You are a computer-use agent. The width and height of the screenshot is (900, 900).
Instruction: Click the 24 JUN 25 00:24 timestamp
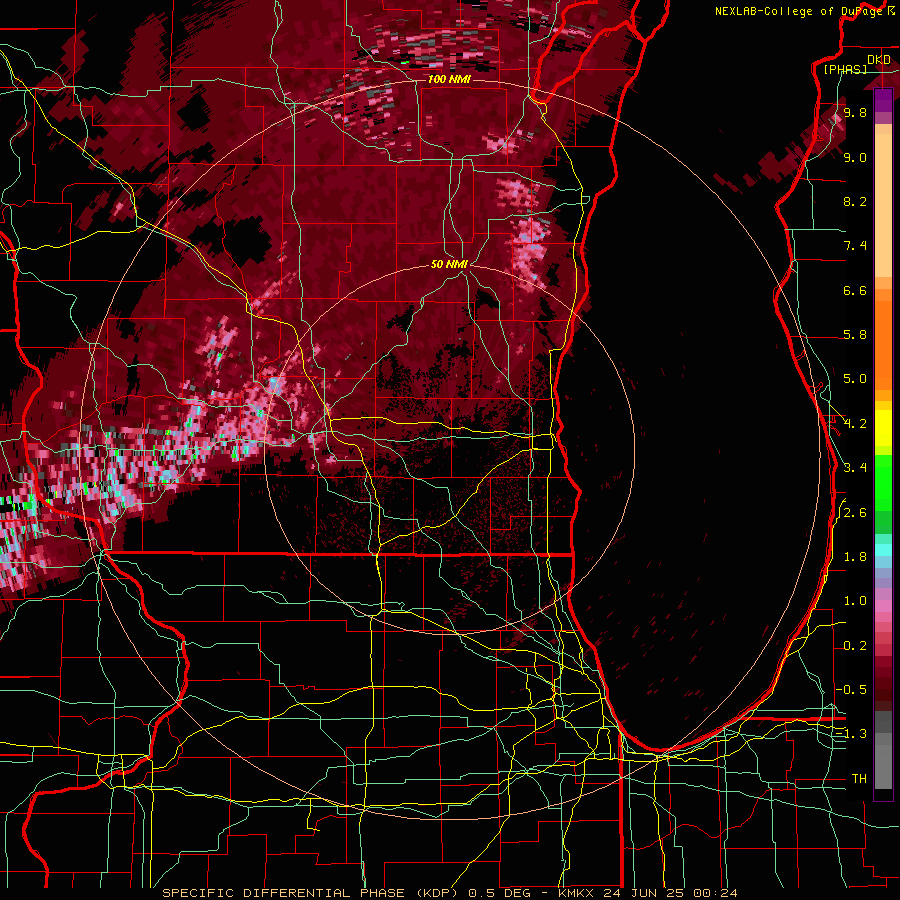670,893
